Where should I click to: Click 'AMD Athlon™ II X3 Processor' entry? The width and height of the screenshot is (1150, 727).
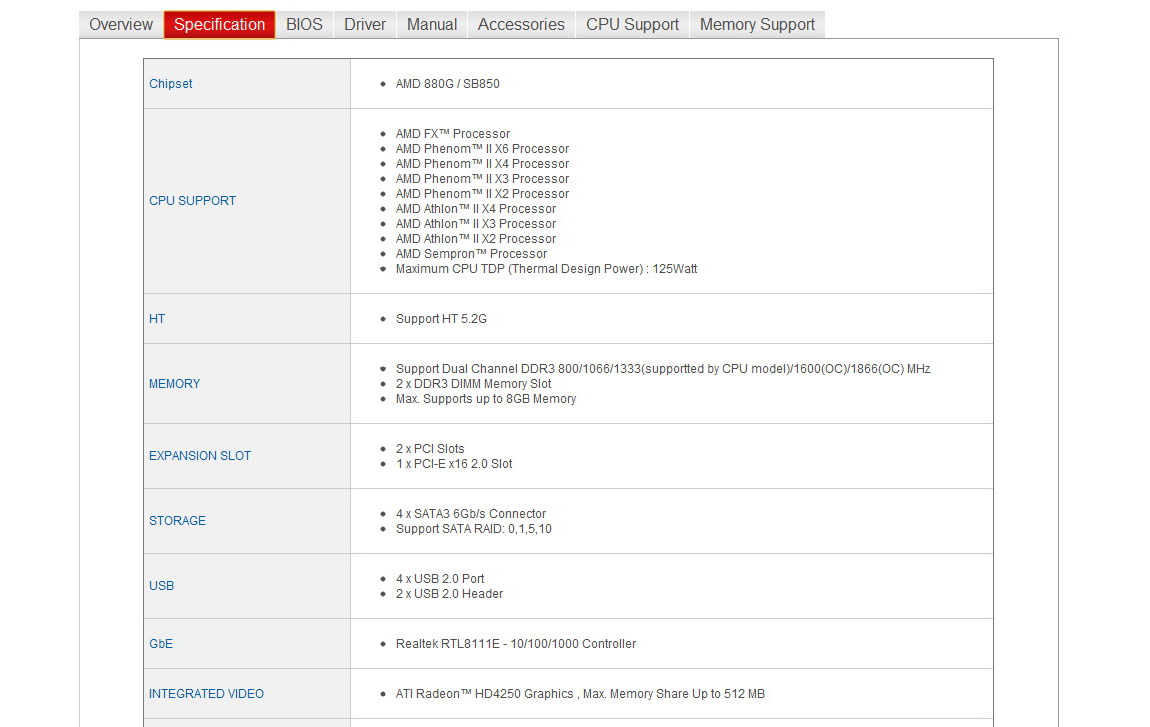[476, 224]
